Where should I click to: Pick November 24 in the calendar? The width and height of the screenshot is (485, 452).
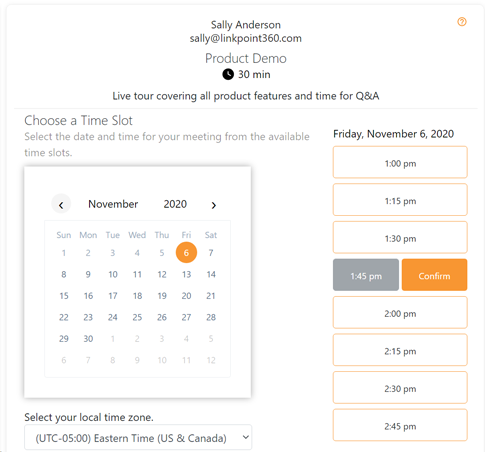[x=113, y=317]
